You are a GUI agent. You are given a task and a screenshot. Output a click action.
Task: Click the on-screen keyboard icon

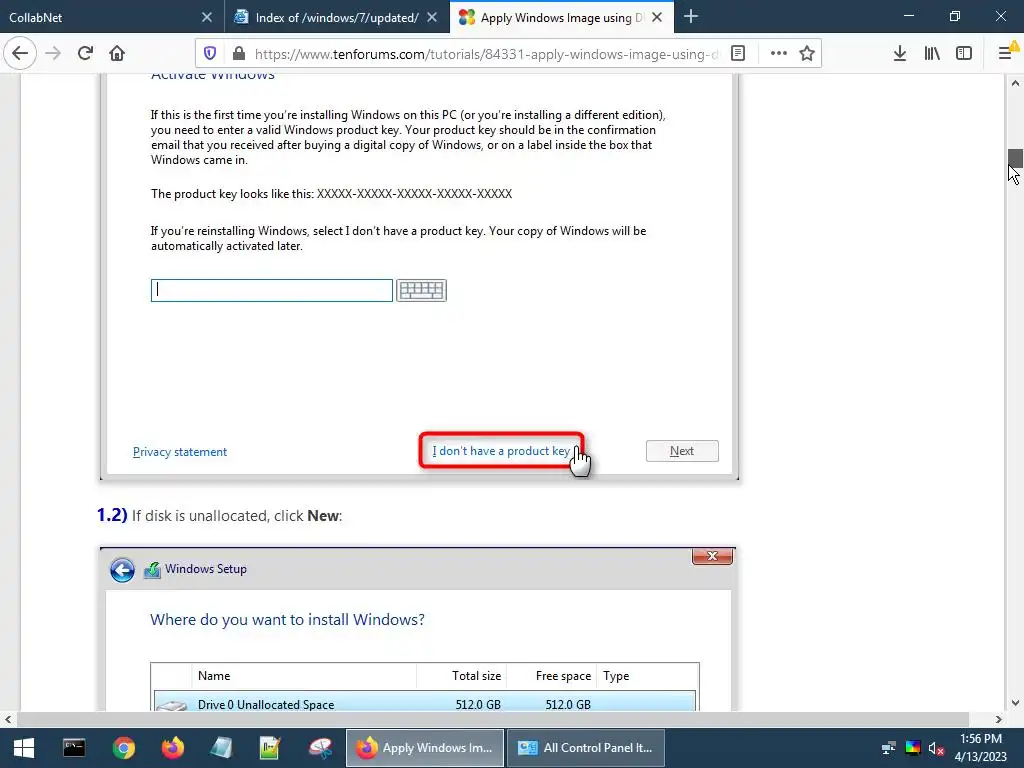pyautogui.click(x=421, y=291)
